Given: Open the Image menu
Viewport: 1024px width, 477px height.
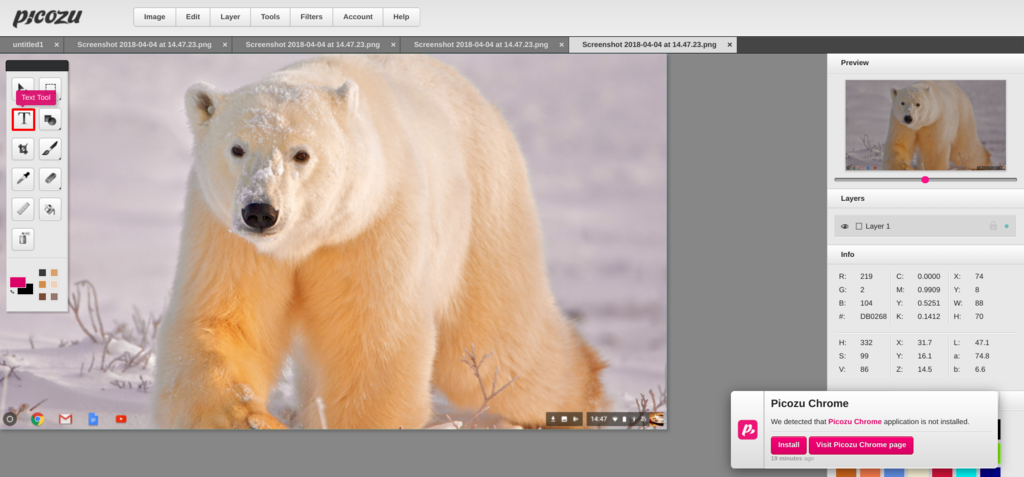Looking at the screenshot, I should pos(155,17).
